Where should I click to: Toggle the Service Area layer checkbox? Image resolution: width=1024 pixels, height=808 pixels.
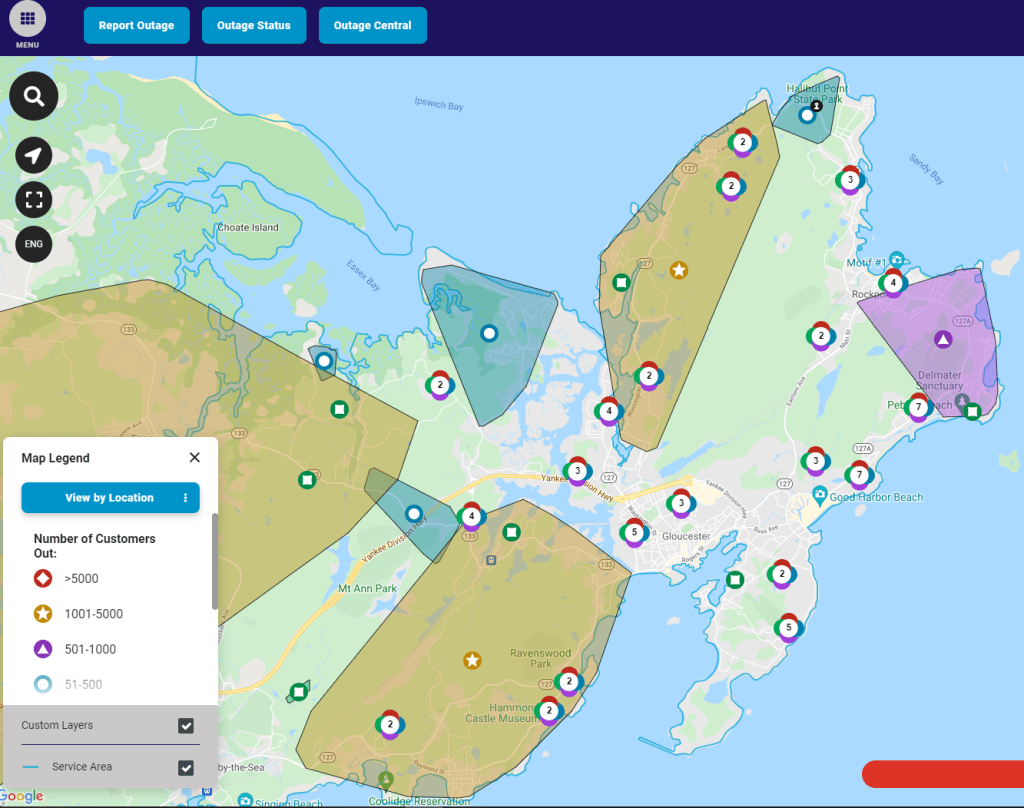point(186,767)
